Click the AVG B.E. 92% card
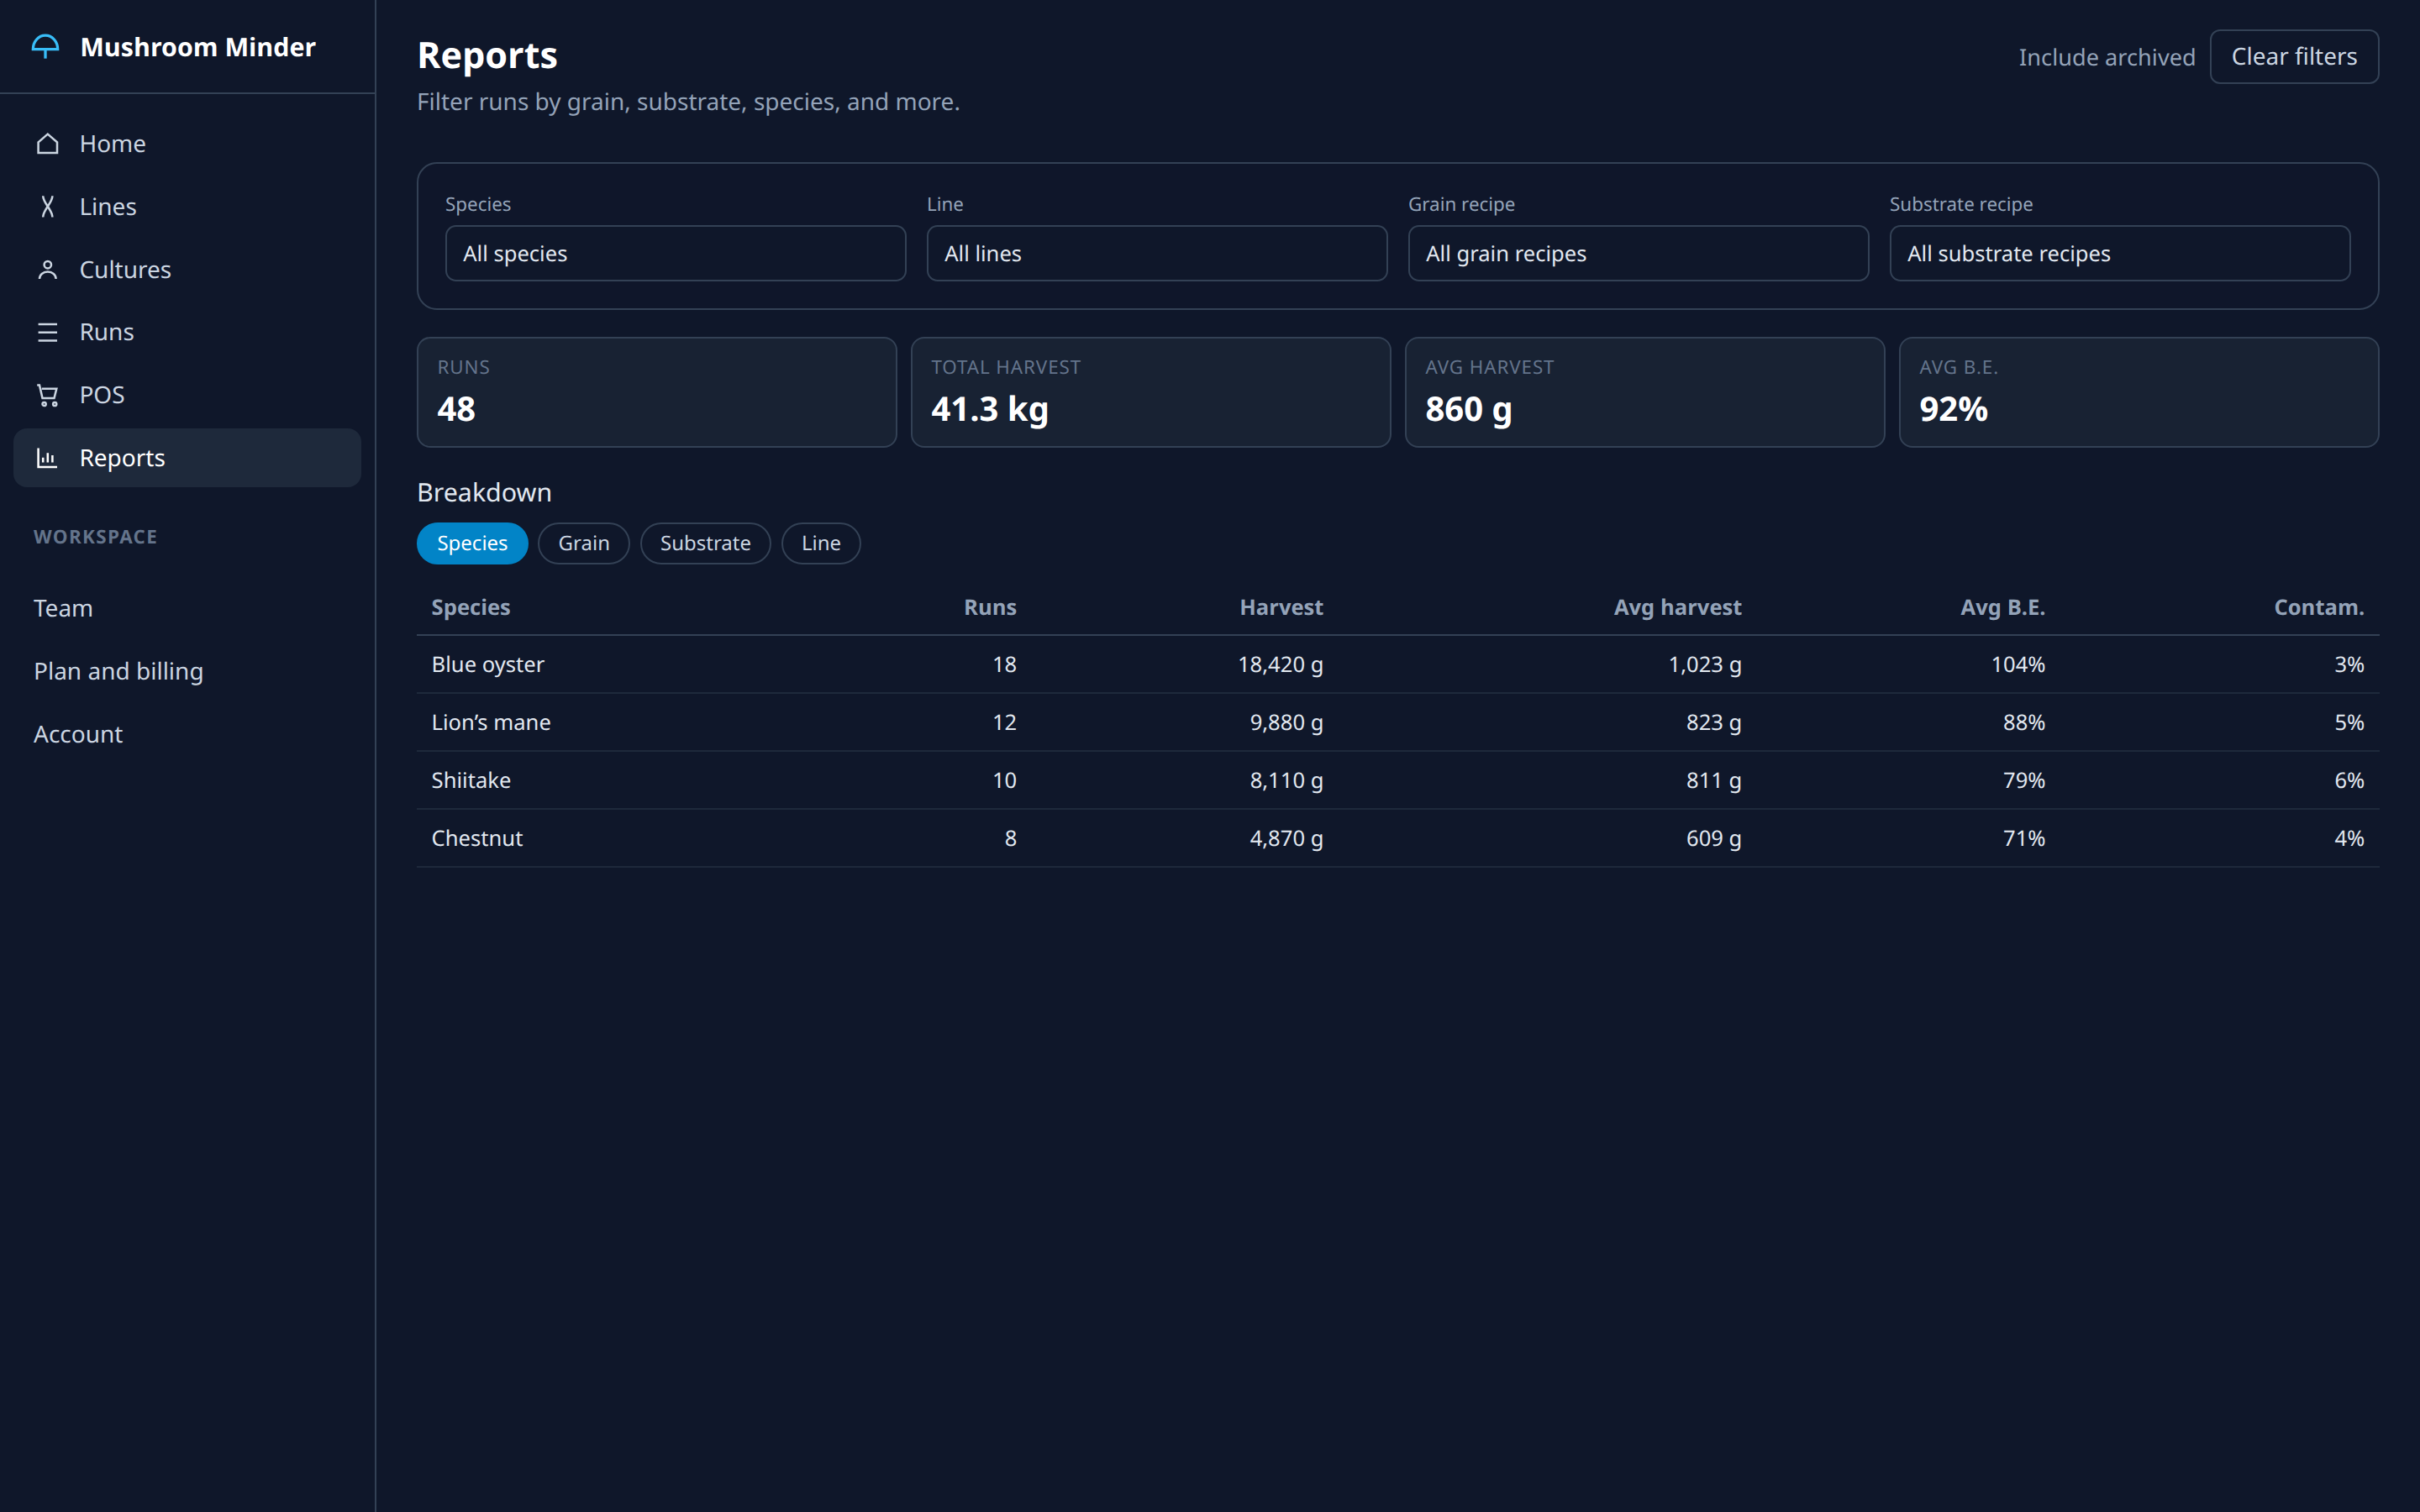This screenshot has width=2420, height=1512. point(2138,392)
